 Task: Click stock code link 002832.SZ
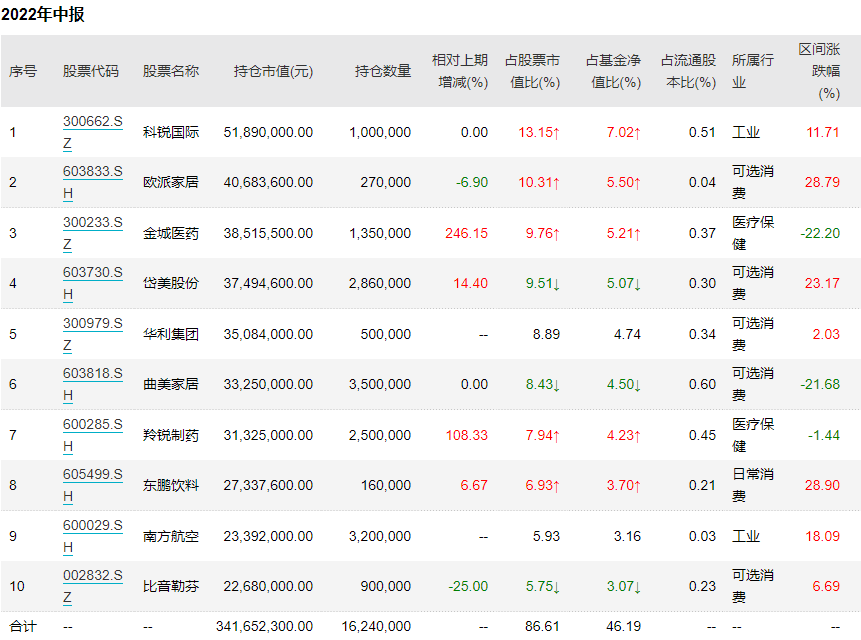click(92, 575)
